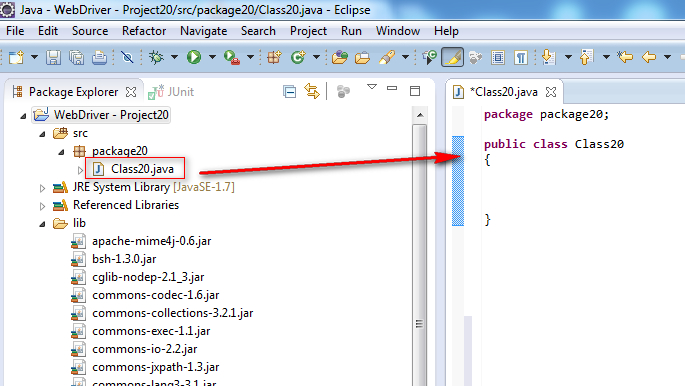The height and width of the screenshot is (386, 685).
Task: Click the Run Last Tool icon
Action: (232, 57)
